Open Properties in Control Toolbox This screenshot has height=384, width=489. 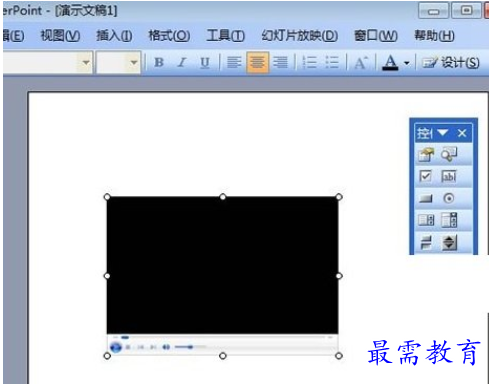[x=426, y=154]
